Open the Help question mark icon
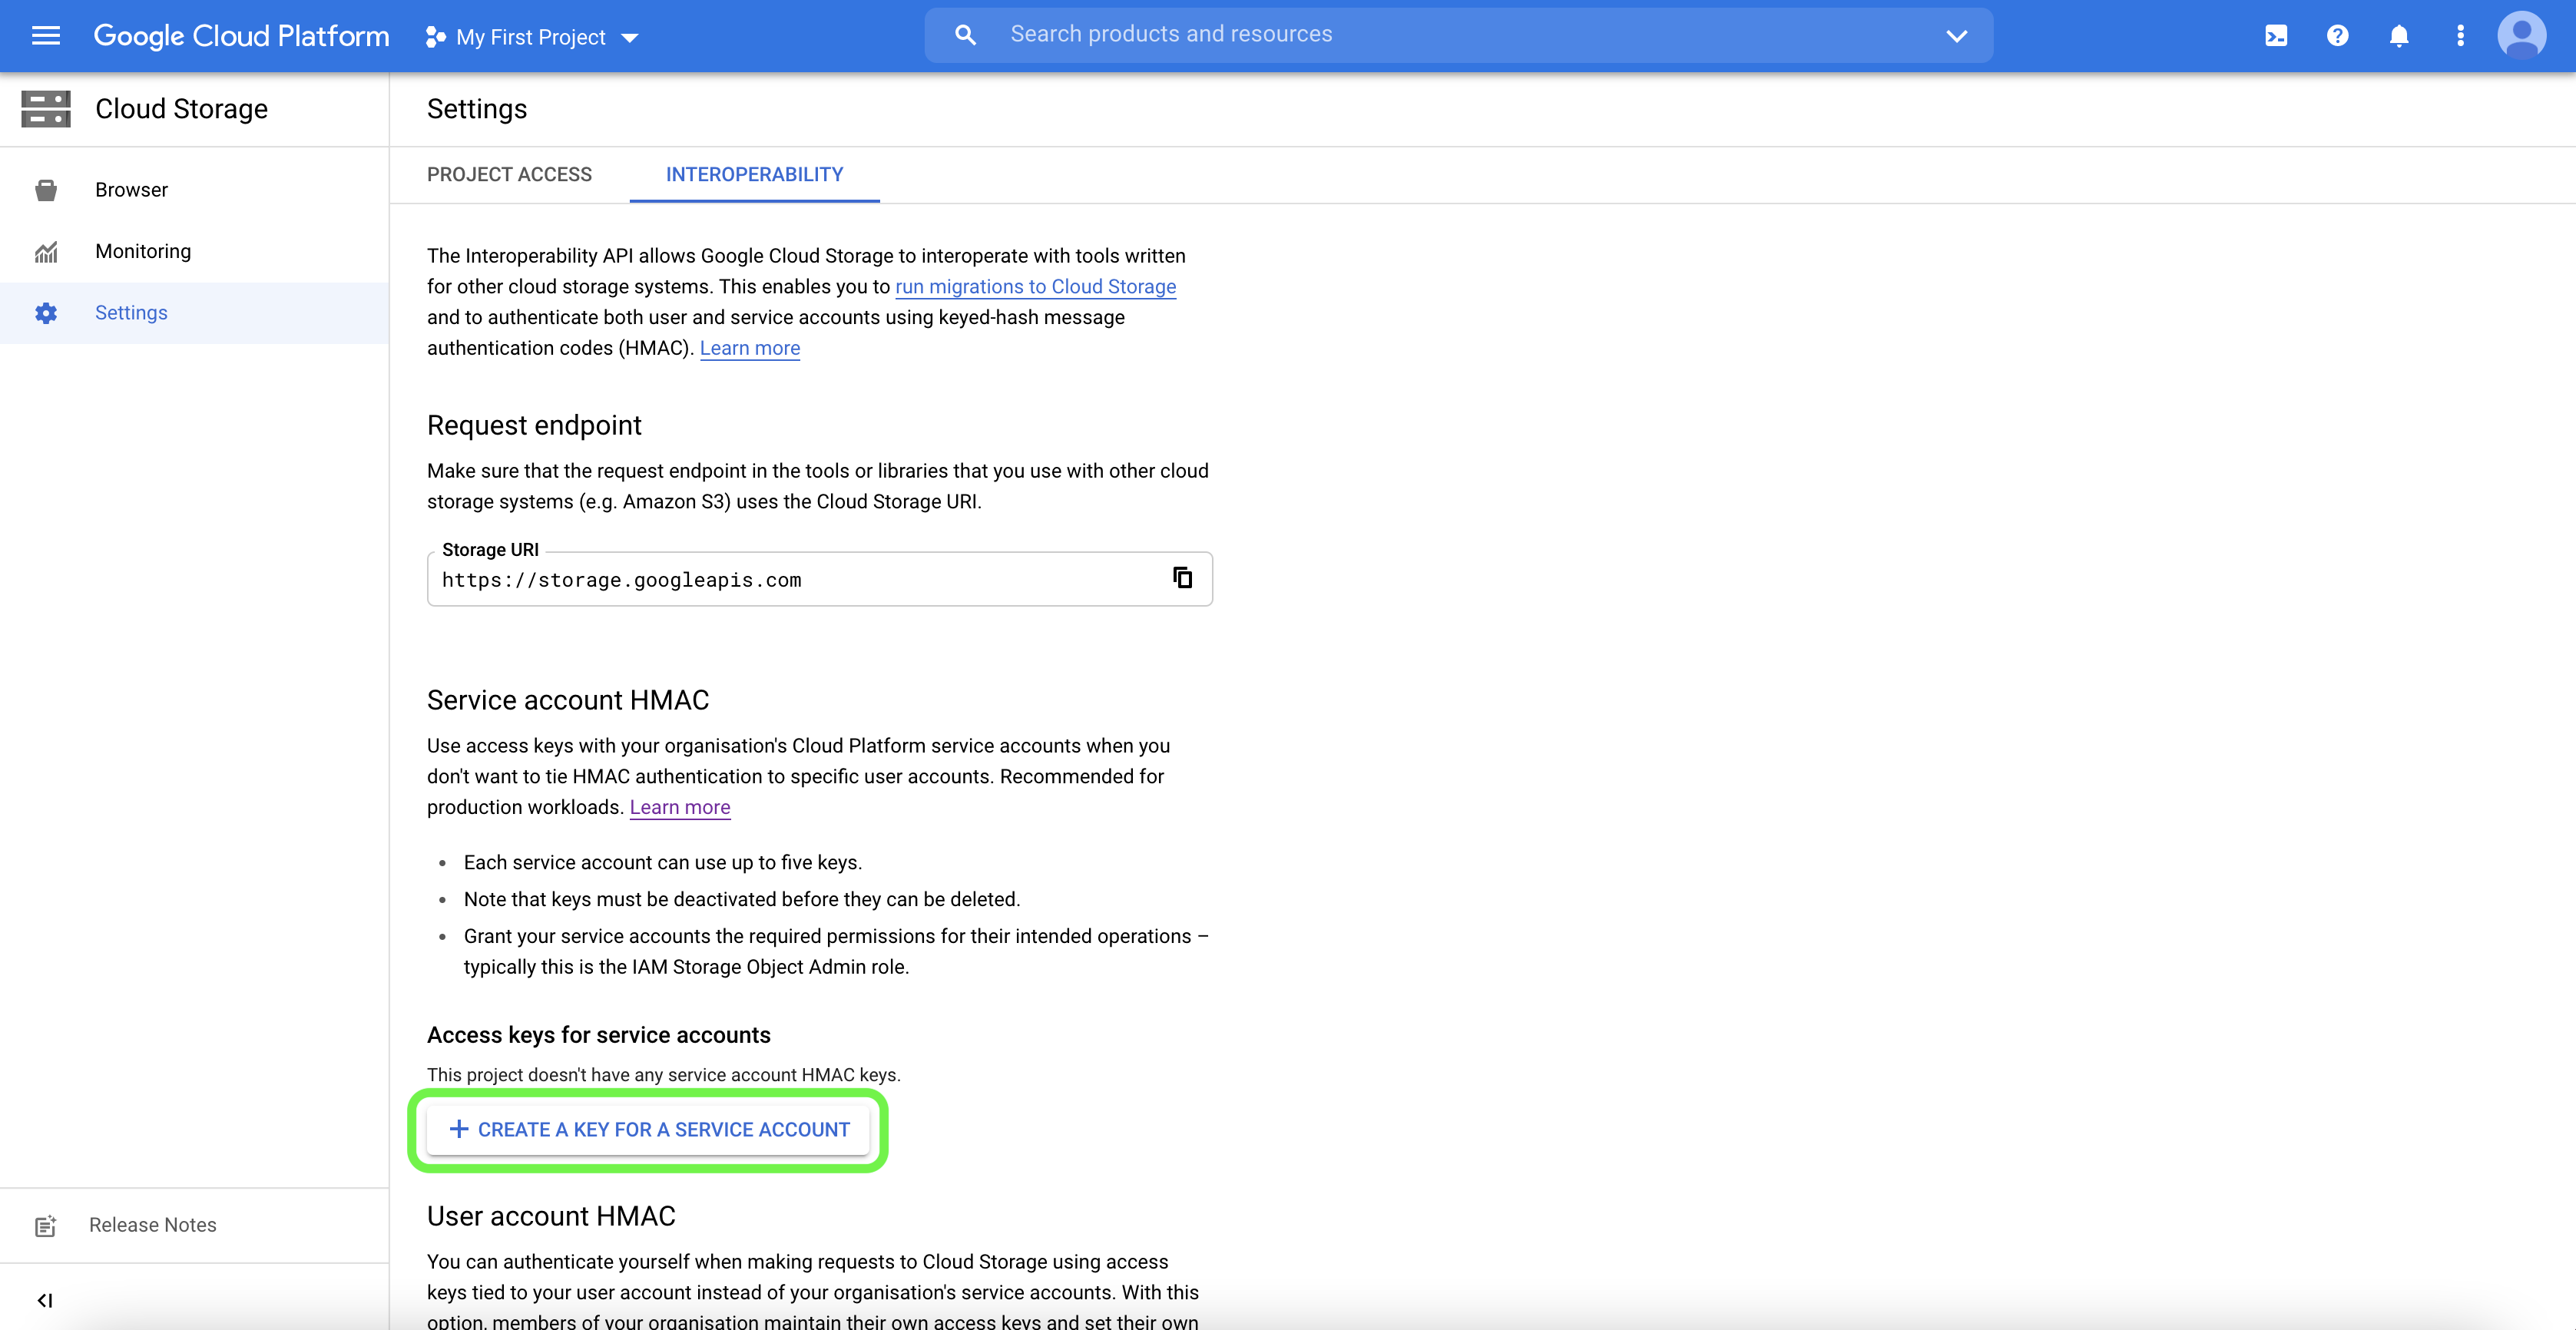The width and height of the screenshot is (2576, 1330). click(x=2337, y=36)
